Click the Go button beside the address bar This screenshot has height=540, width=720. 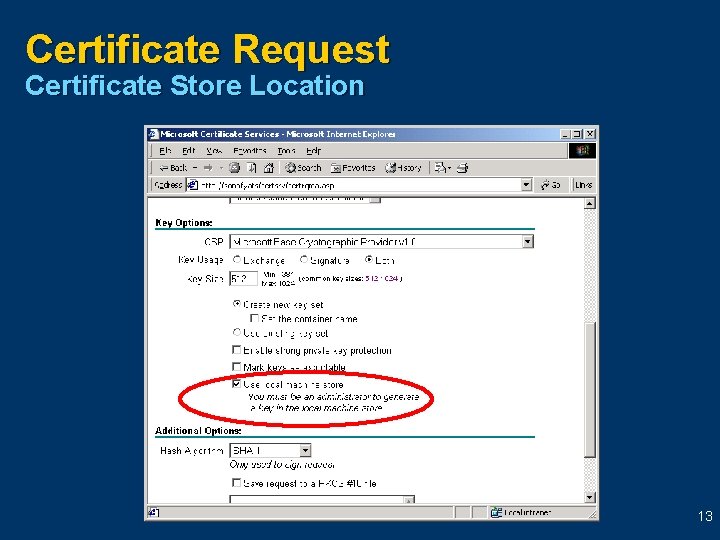pos(551,185)
